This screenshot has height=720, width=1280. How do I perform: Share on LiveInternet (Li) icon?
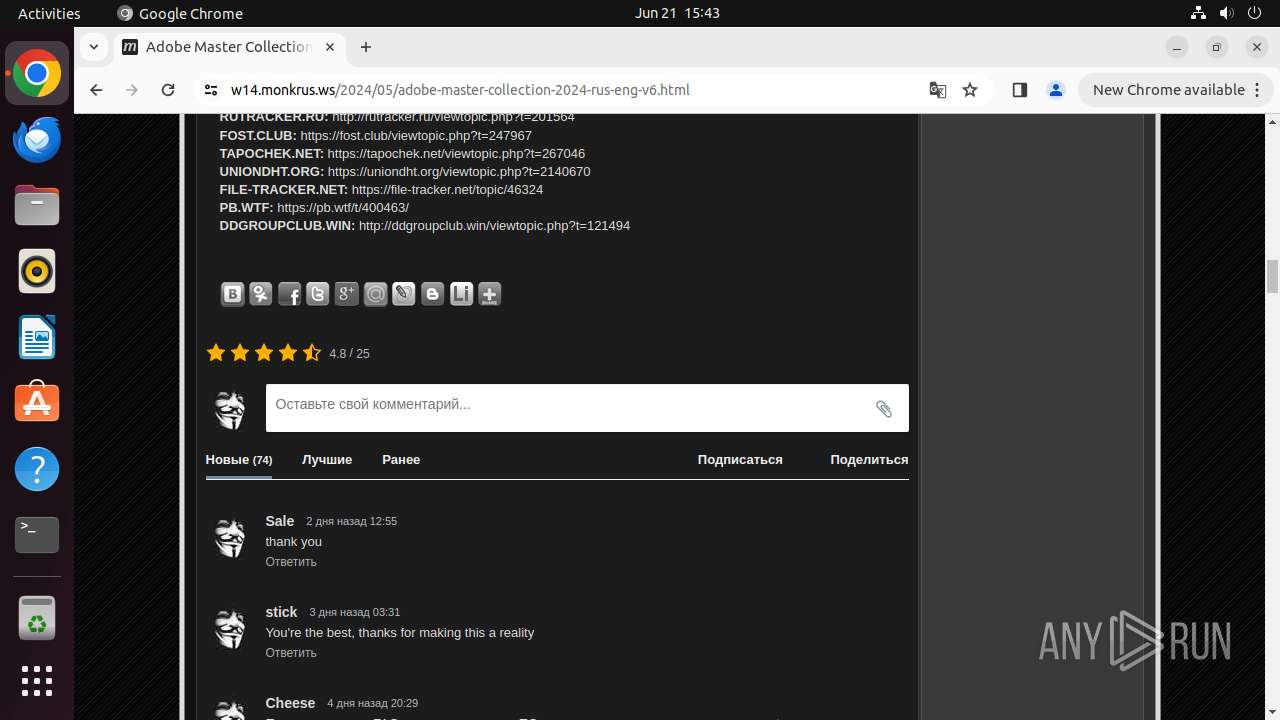click(x=461, y=294)
